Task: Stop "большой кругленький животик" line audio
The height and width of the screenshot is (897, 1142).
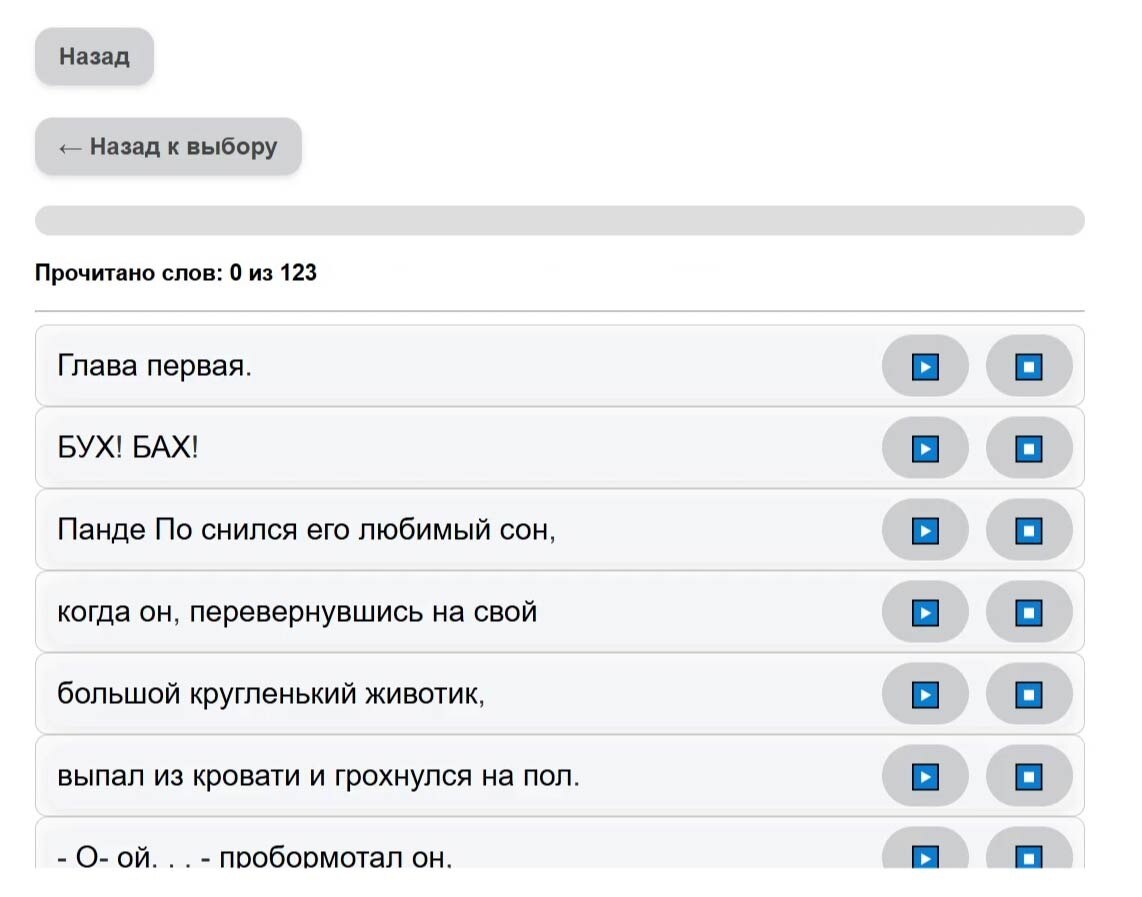Action: (x=1029, y=694)
